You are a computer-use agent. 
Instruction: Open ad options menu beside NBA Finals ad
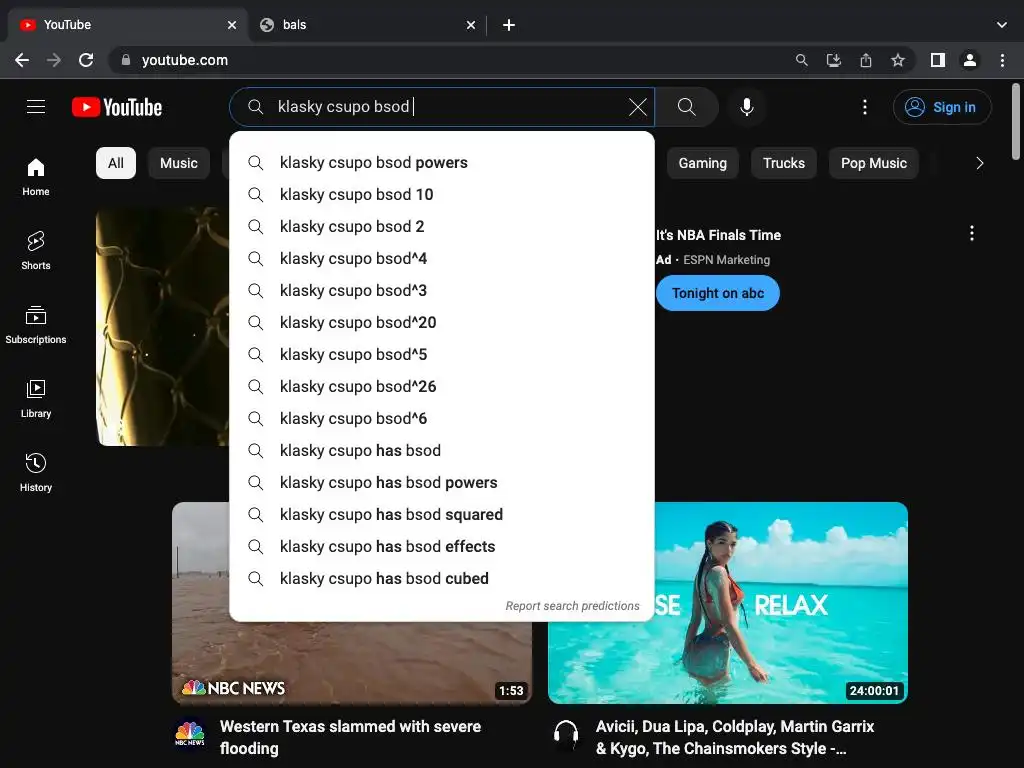972,233
